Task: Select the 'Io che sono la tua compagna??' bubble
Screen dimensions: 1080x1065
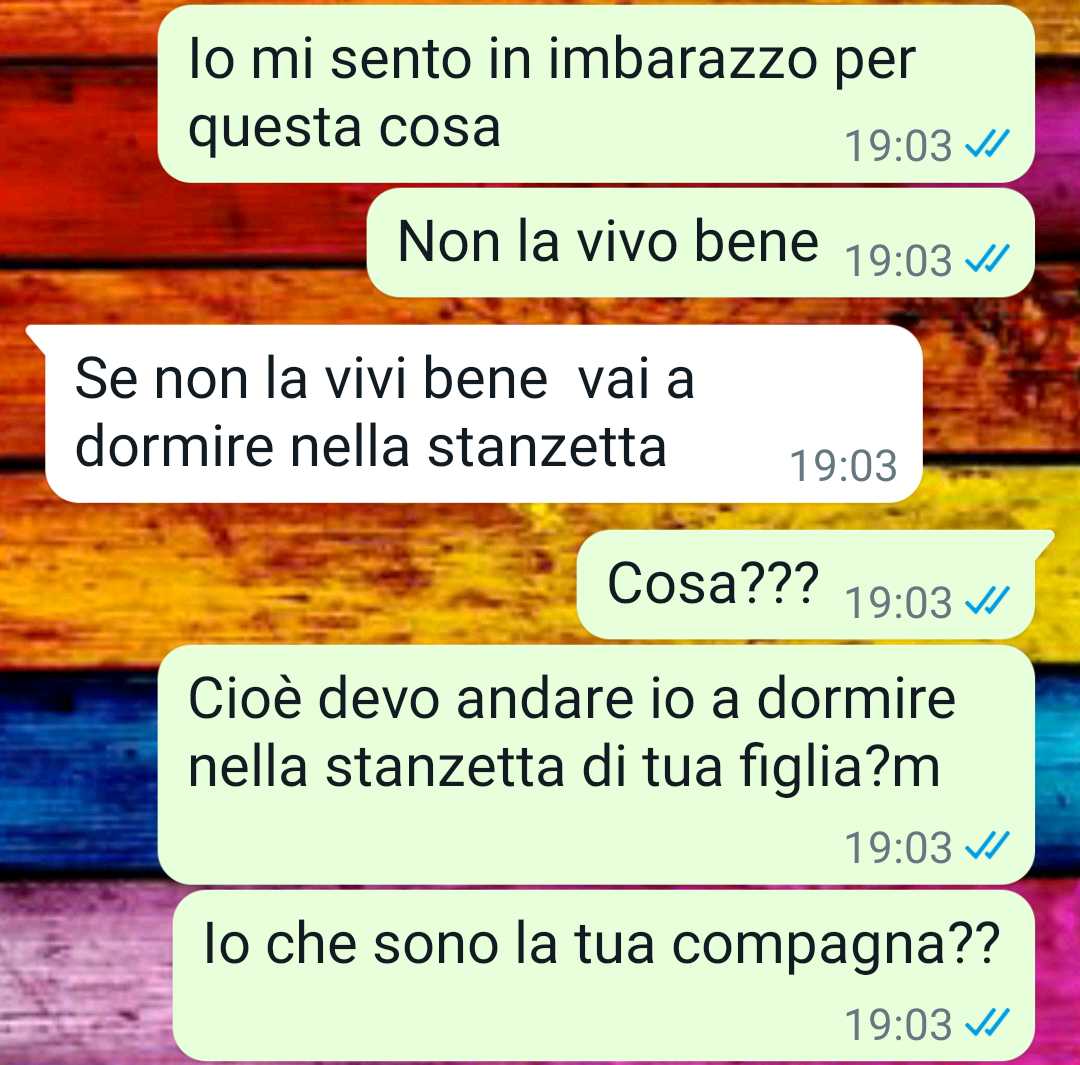Action: (603, 975)
